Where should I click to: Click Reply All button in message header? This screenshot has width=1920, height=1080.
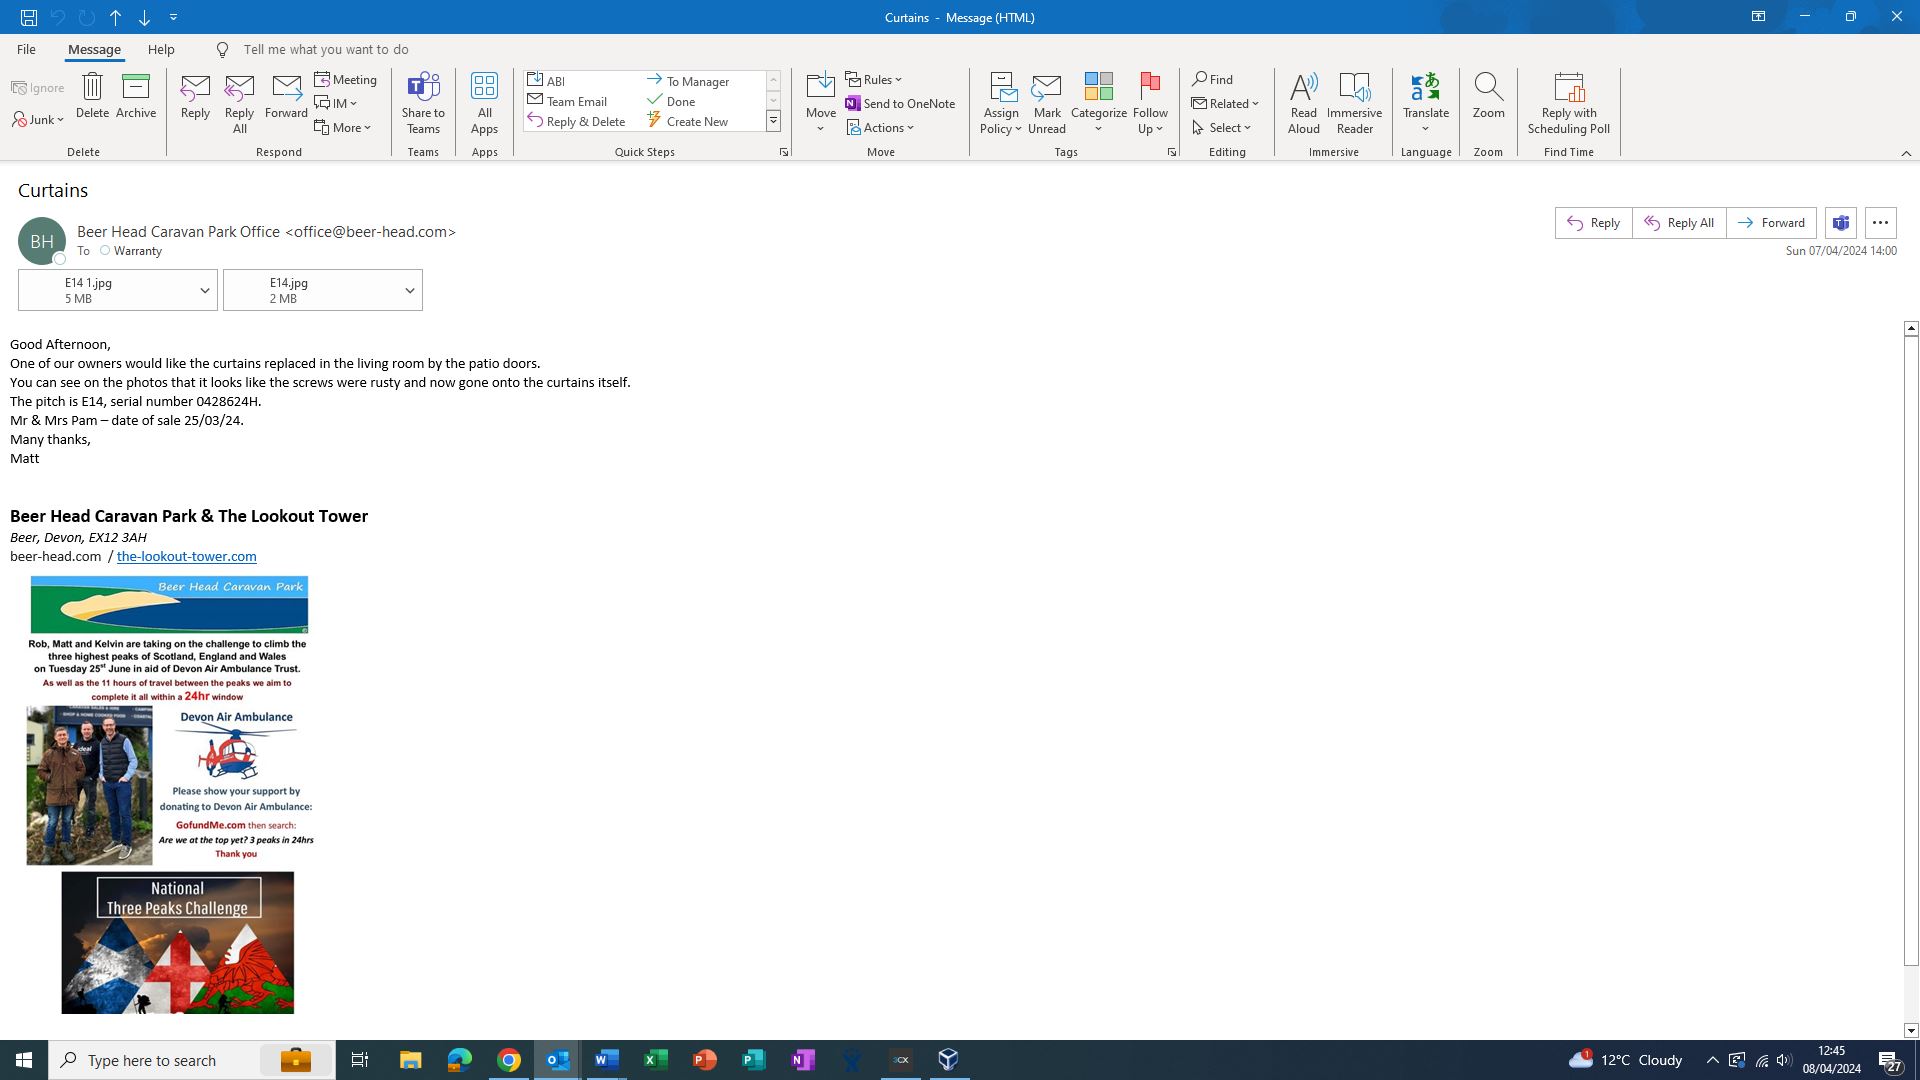pyautogui.click(x=1679, y=223)
